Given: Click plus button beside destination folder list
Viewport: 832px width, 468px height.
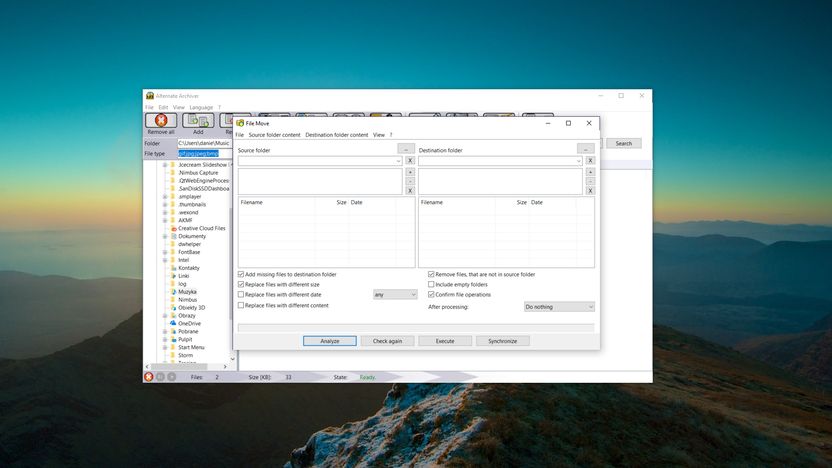Looking at the screenshot, I should (590, 172).
